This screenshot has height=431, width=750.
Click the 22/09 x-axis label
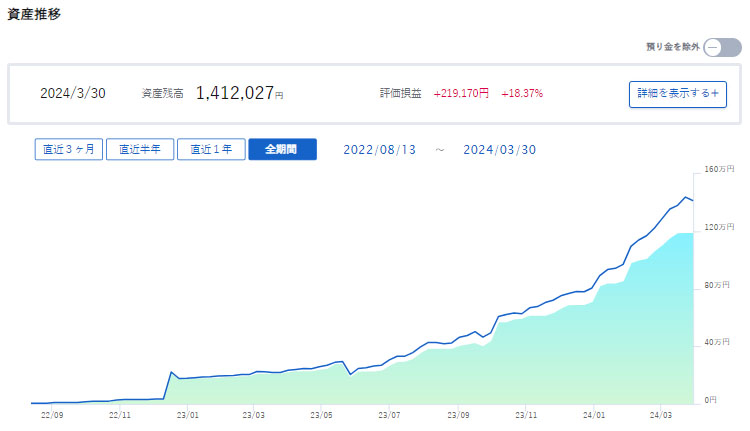tap(51, 414)
